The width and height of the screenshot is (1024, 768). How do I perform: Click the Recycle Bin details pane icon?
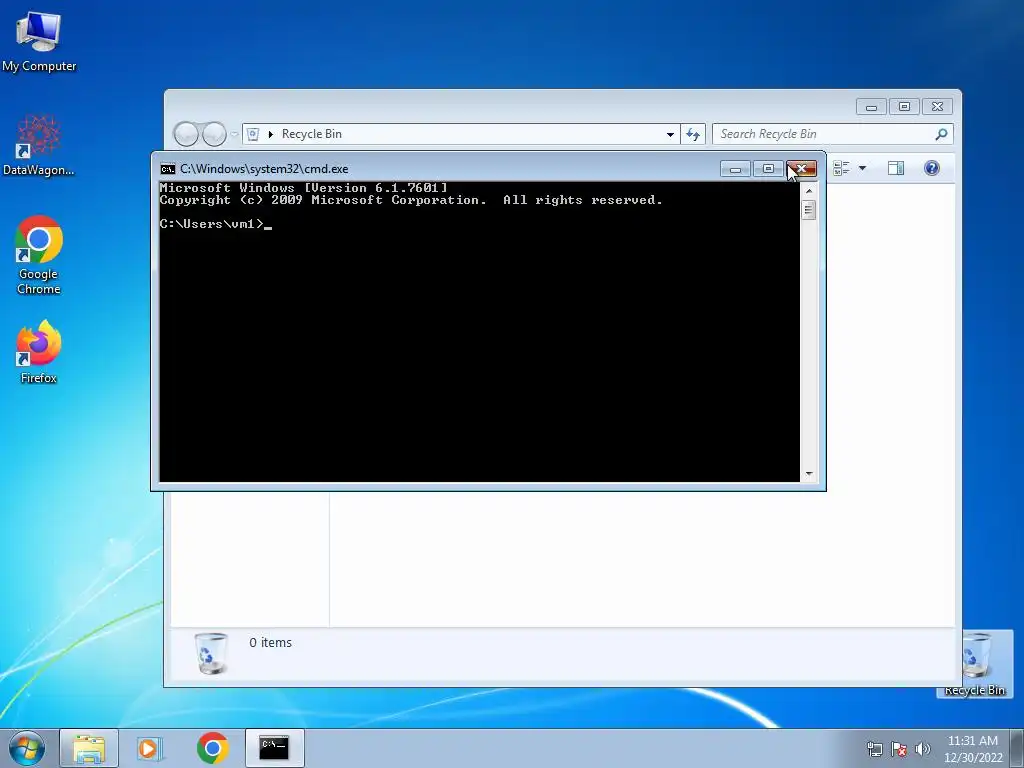[212, 653]
